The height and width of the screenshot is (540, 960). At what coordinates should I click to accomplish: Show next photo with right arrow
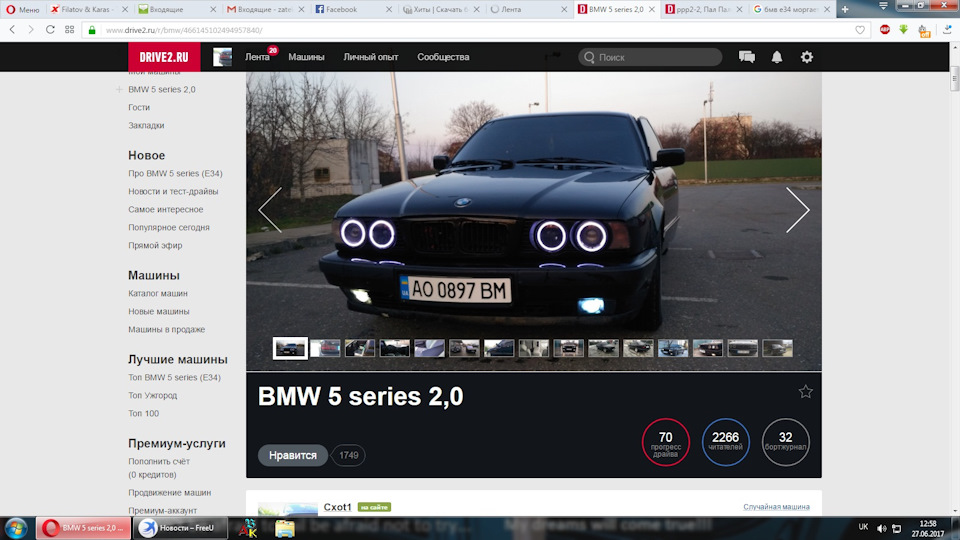[798, 210]
